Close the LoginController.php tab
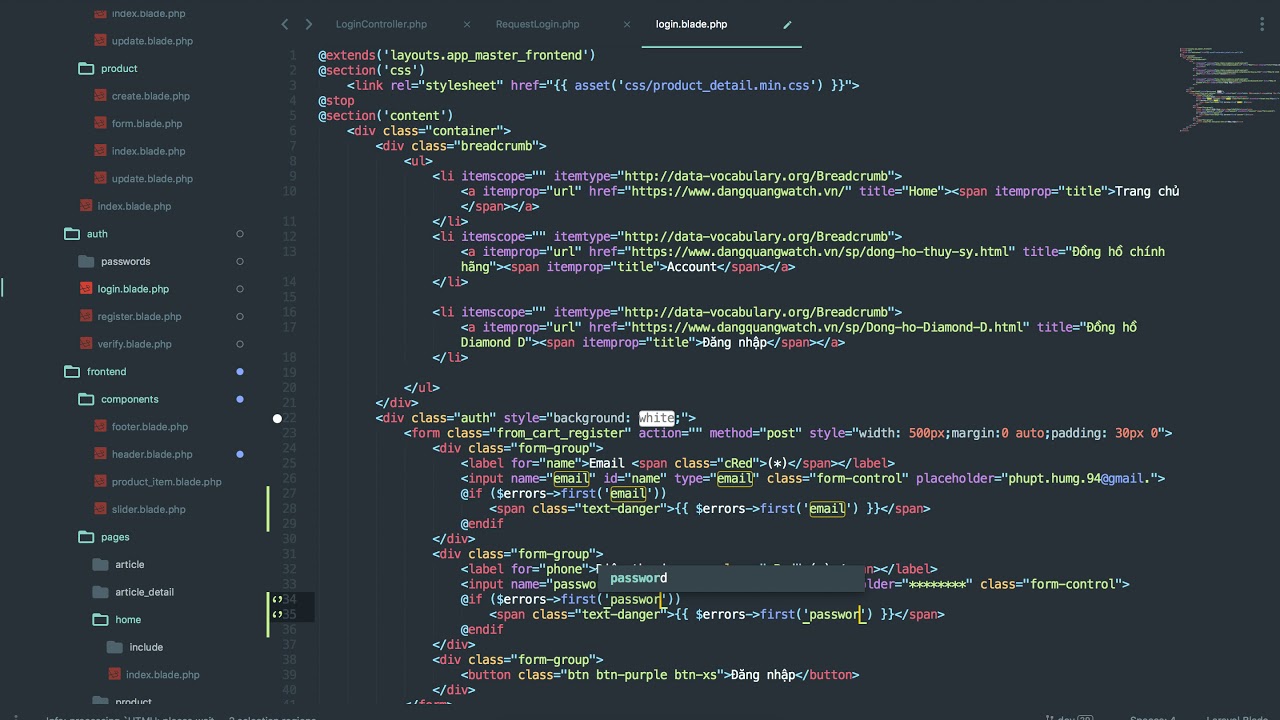The height and width of the screenshot is (720, 1280). click(467, 24)
